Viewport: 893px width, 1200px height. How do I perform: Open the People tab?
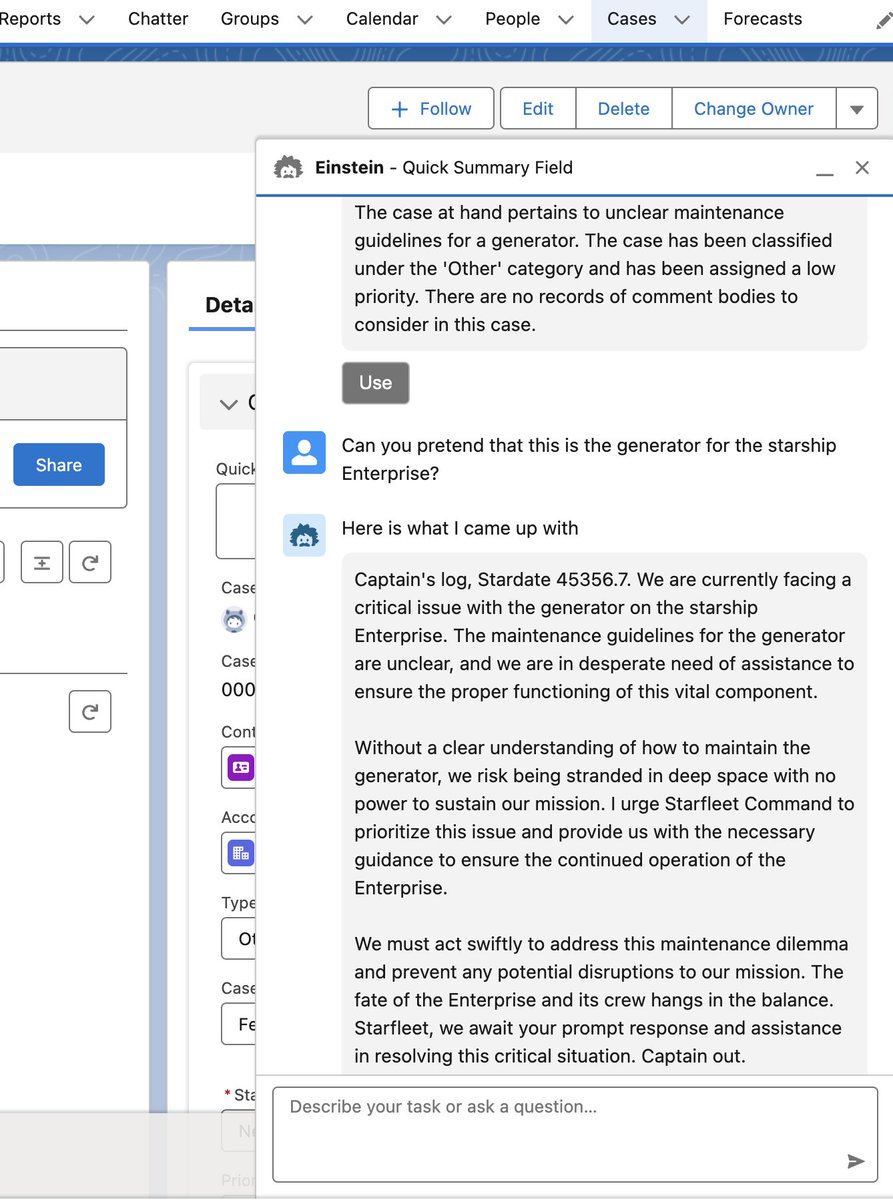[512, 19]
